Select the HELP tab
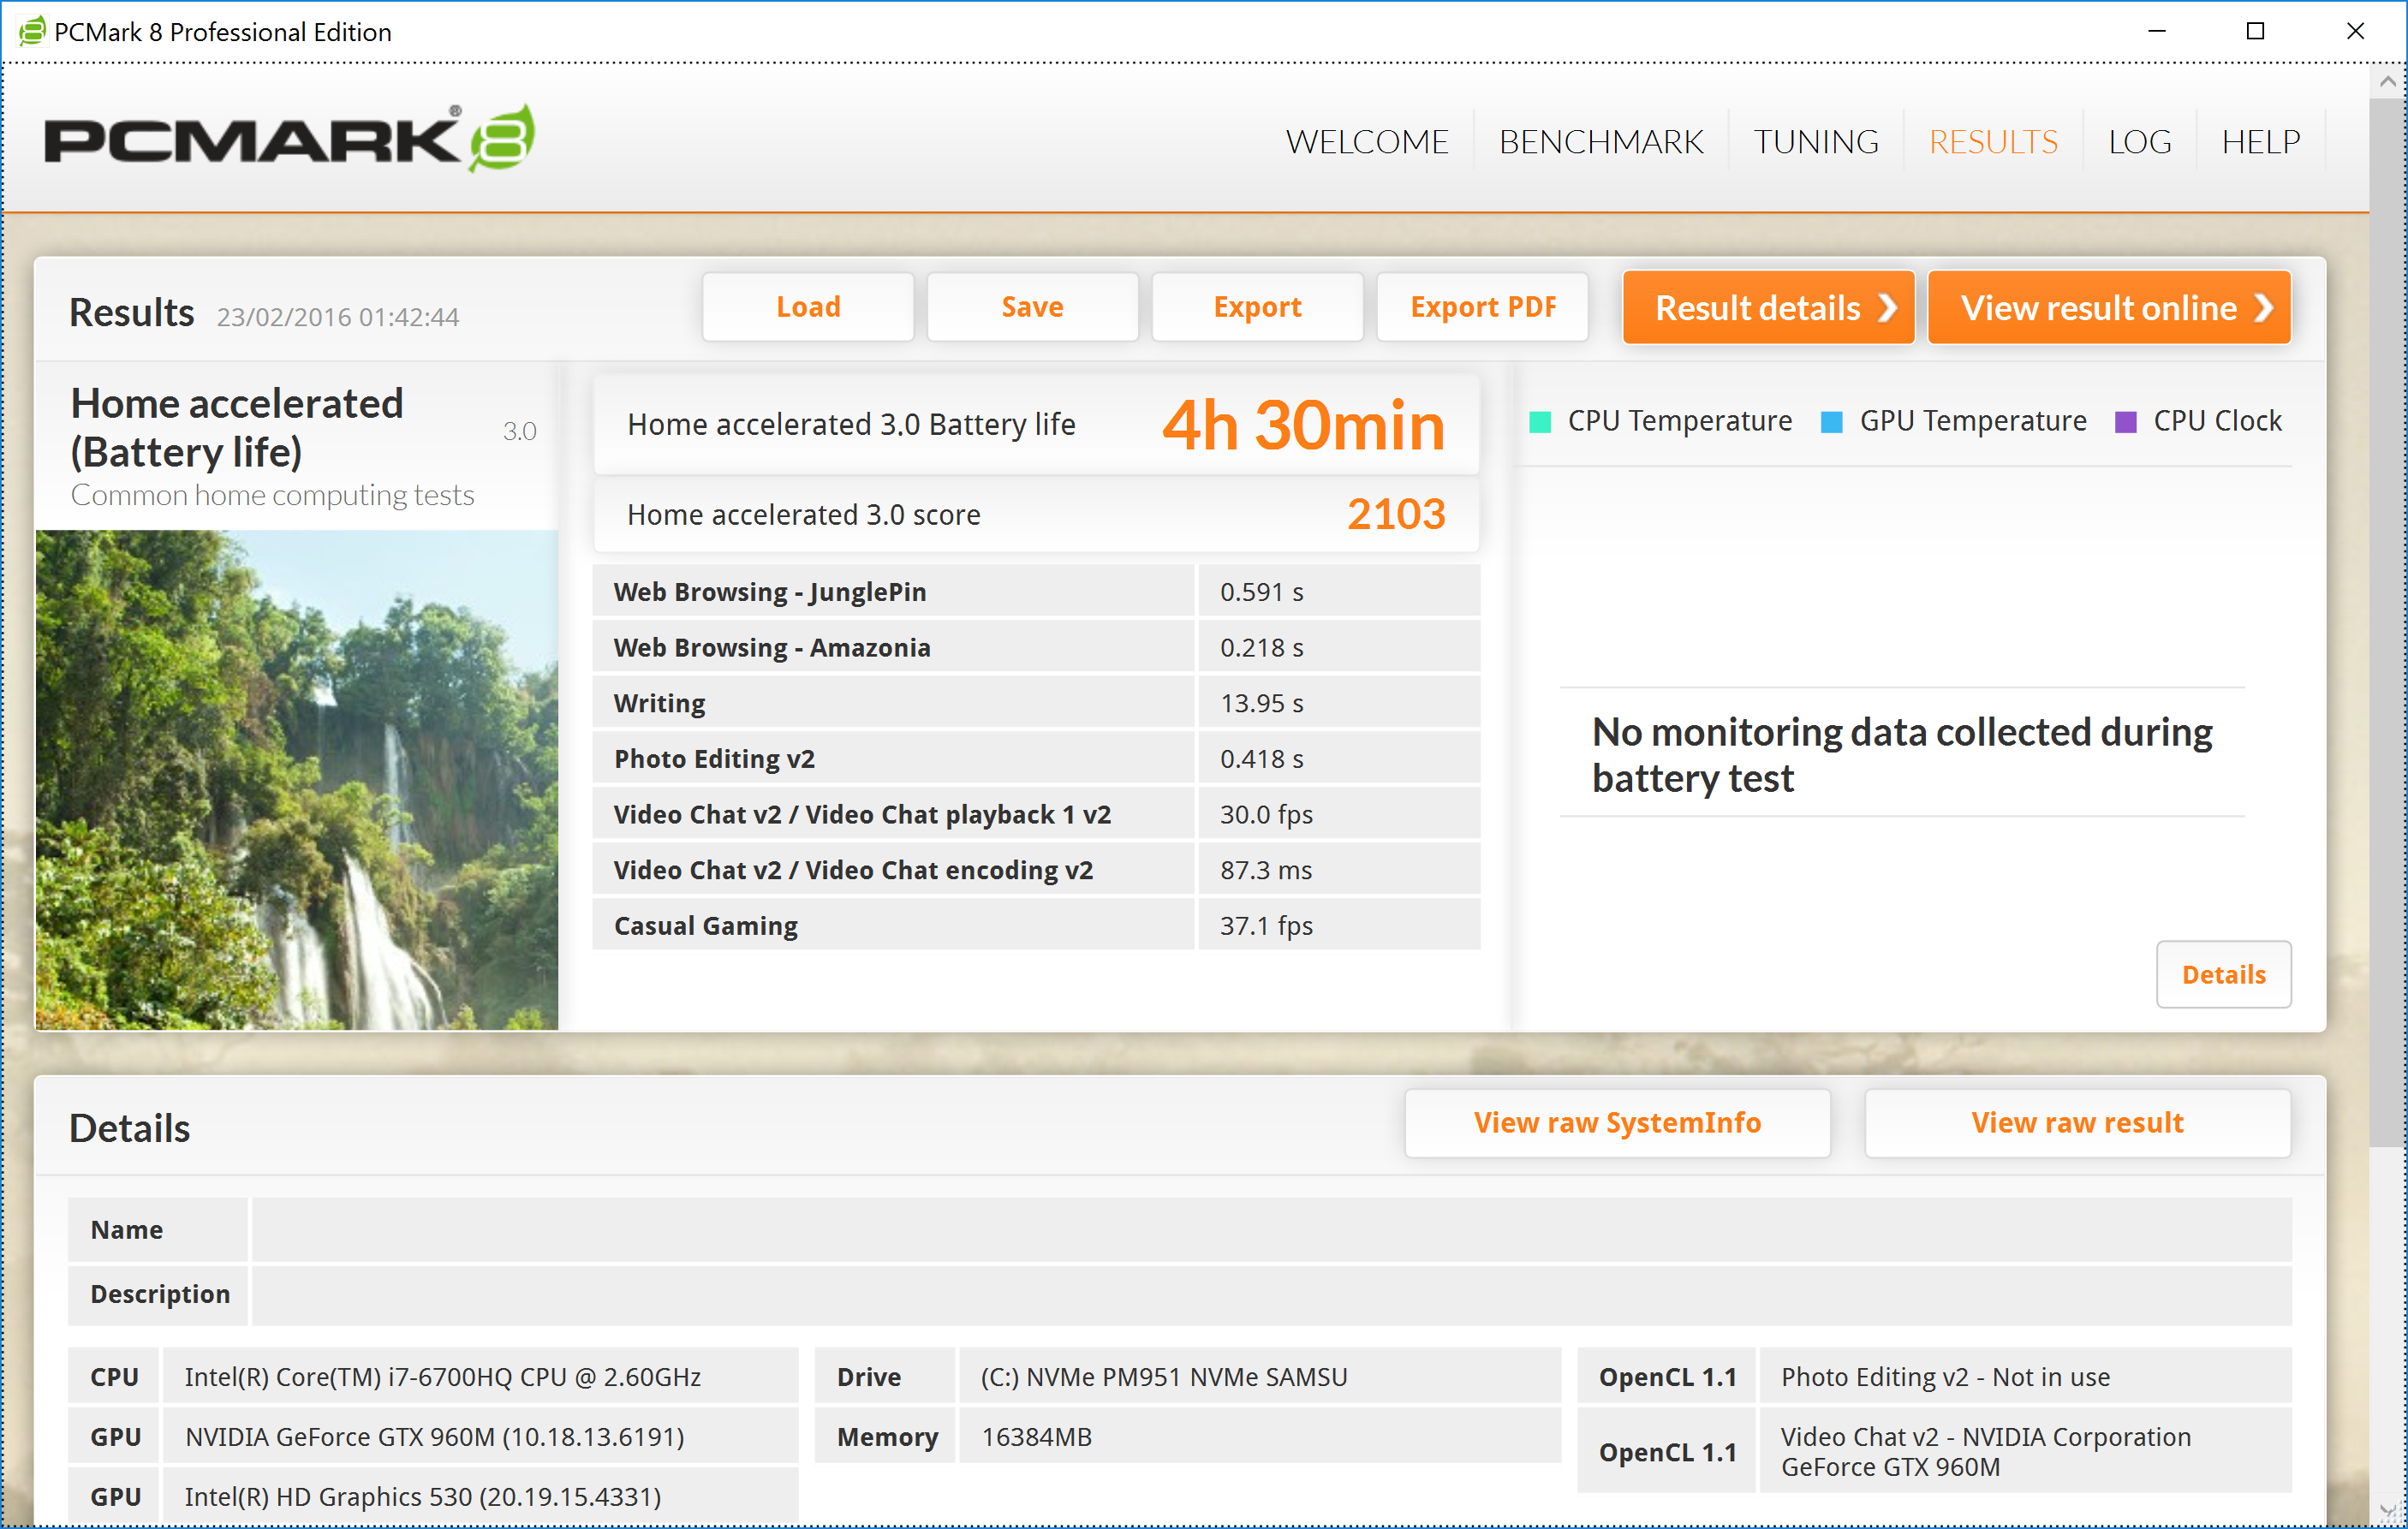Viewport: 2408px width, 1529px height. click(2260, 142)
